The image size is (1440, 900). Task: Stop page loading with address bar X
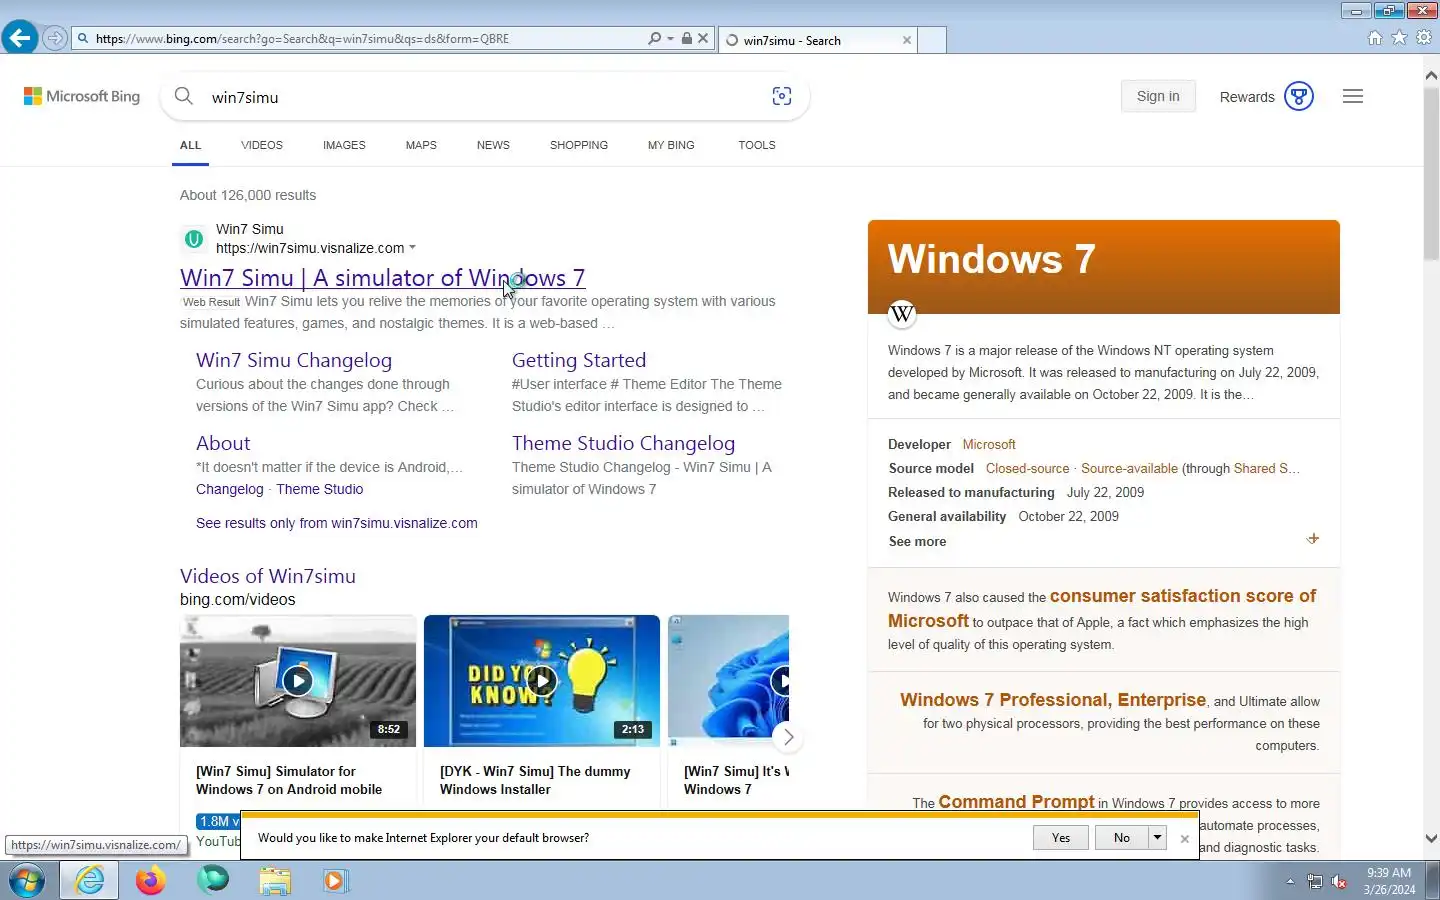pos(703,38)
